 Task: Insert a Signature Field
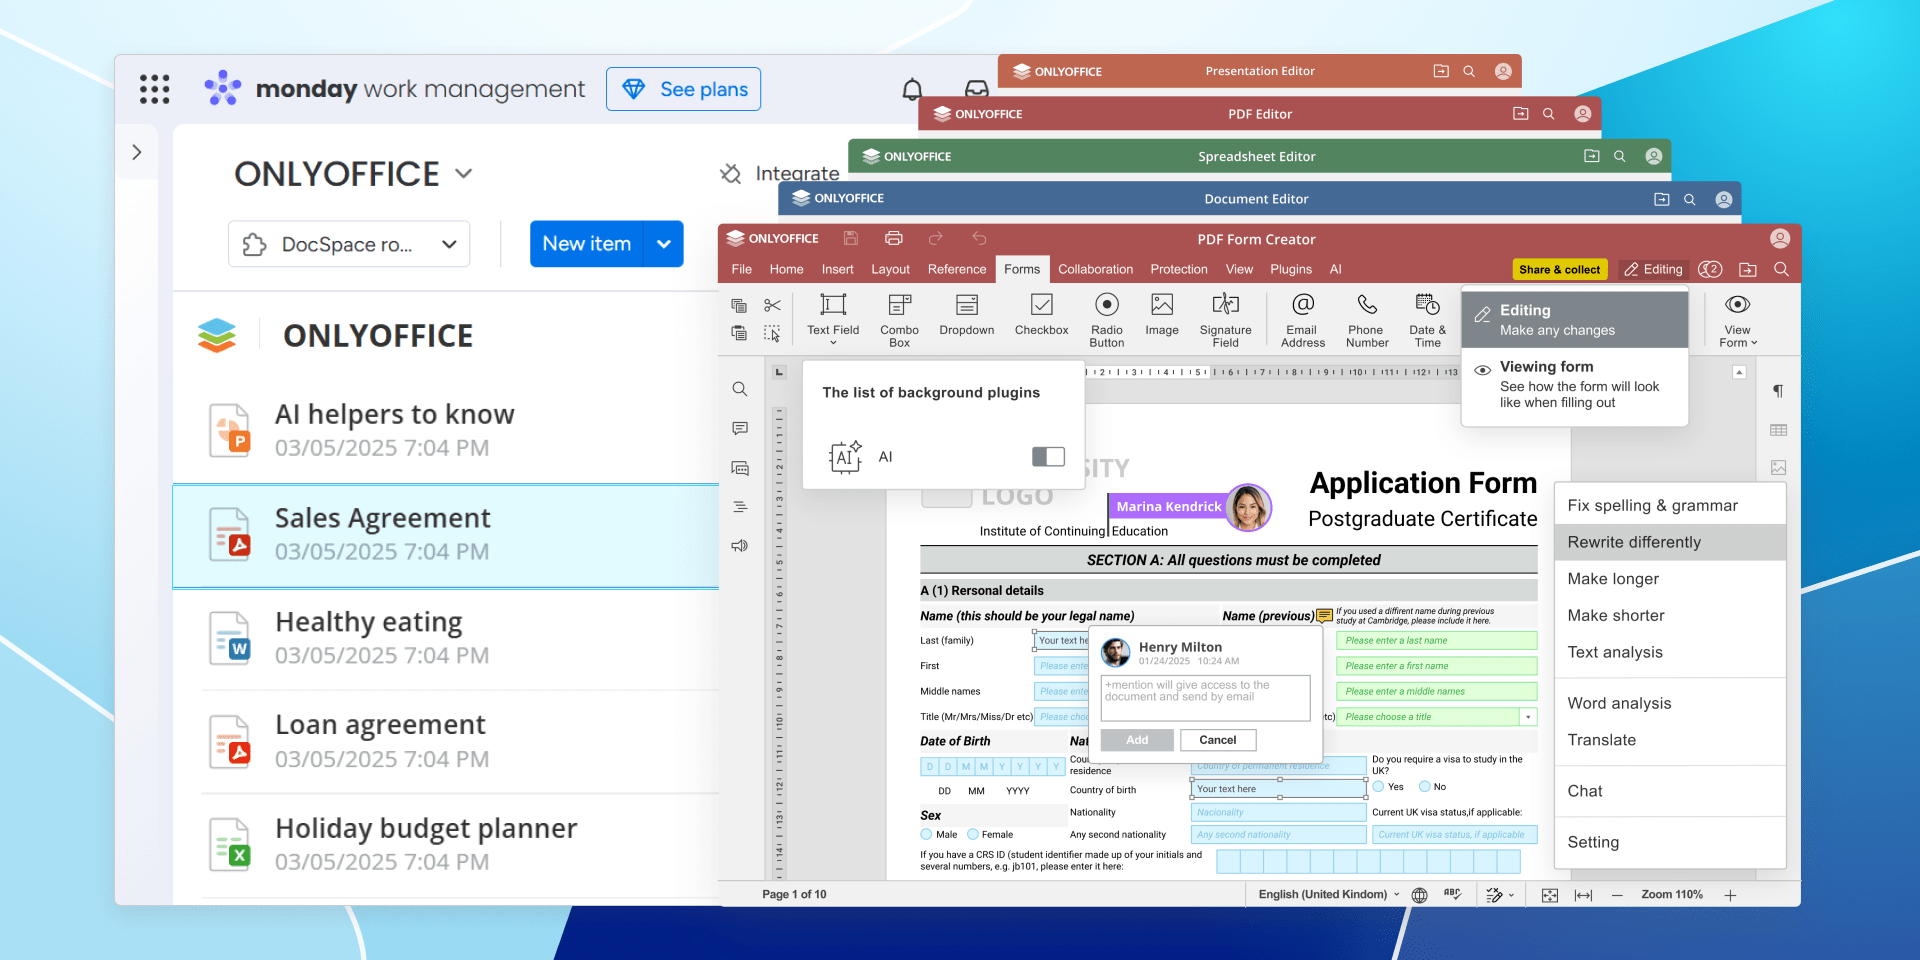coord(1225,305)
